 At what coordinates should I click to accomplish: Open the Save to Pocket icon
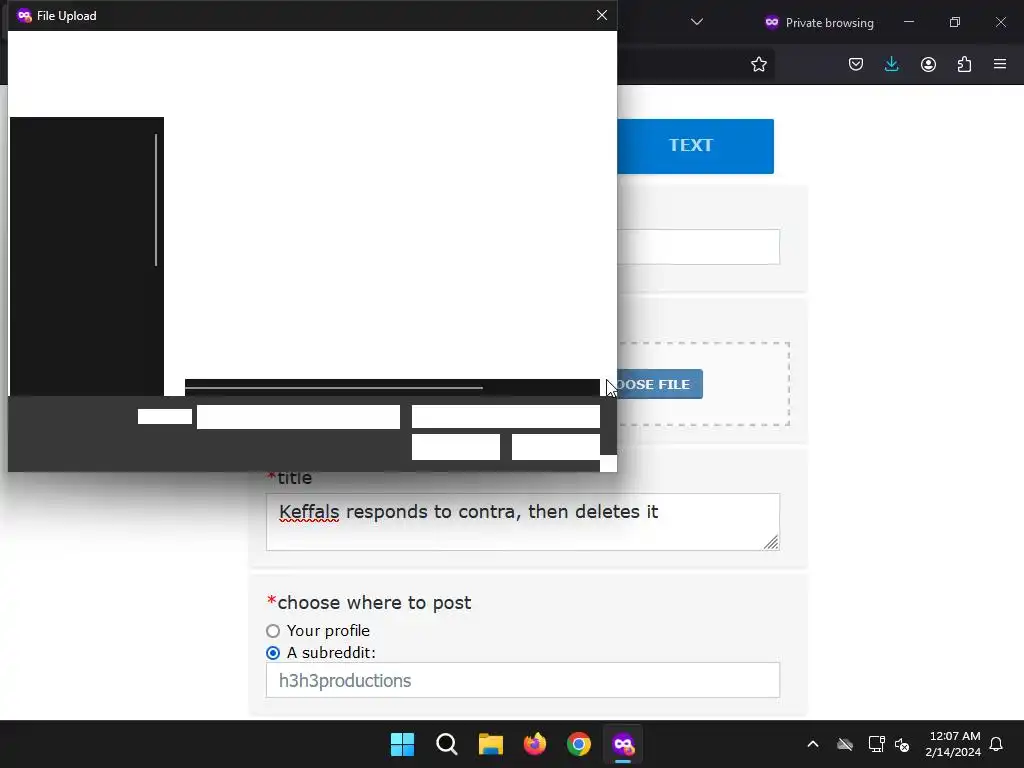coord(856,64)
